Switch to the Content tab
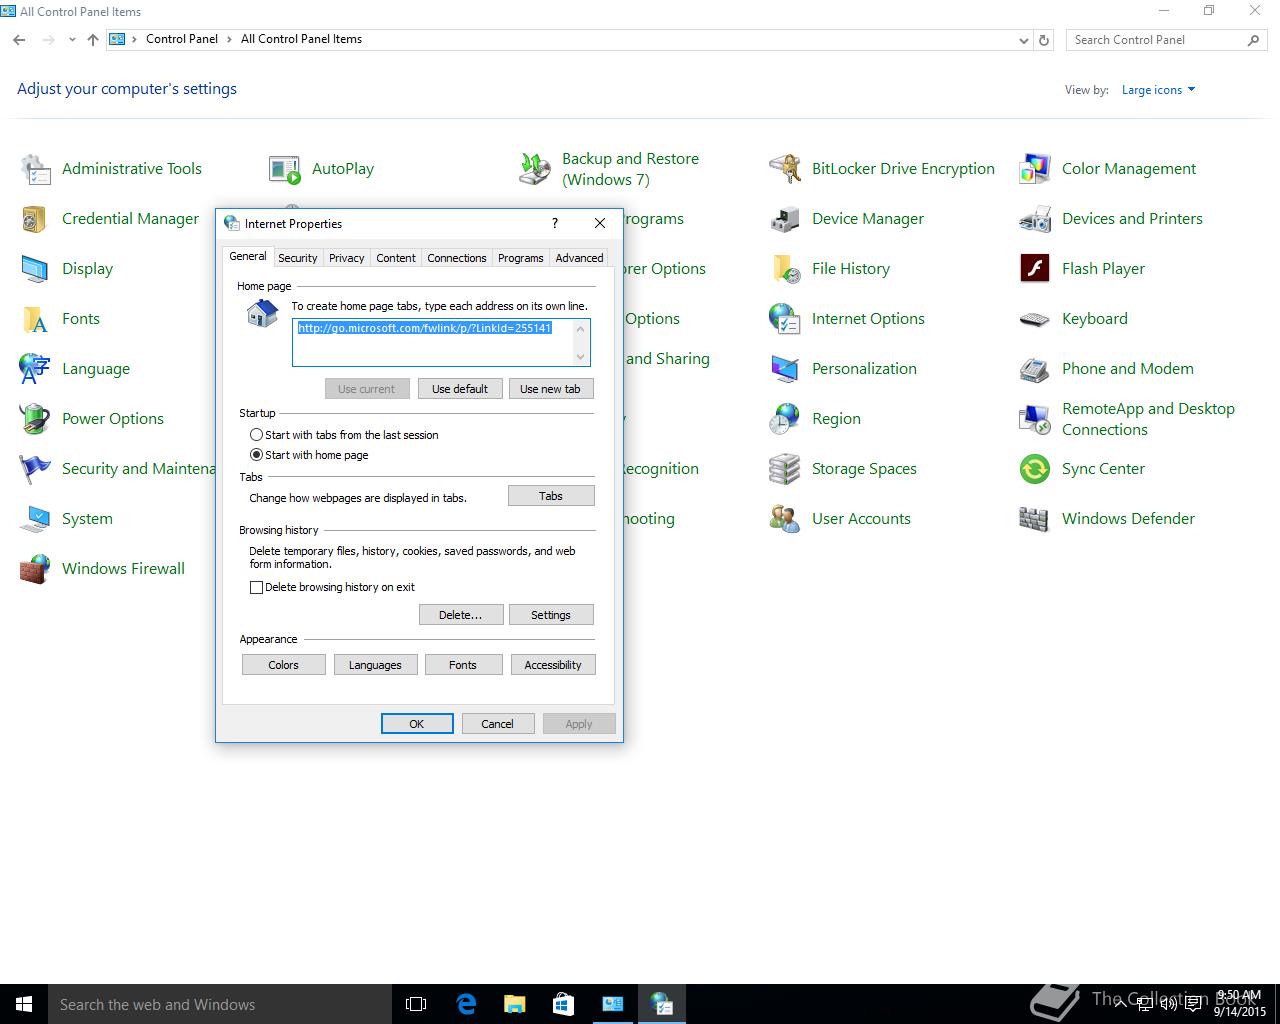This screenshot has height=1024, width=1280. [396, 258]
